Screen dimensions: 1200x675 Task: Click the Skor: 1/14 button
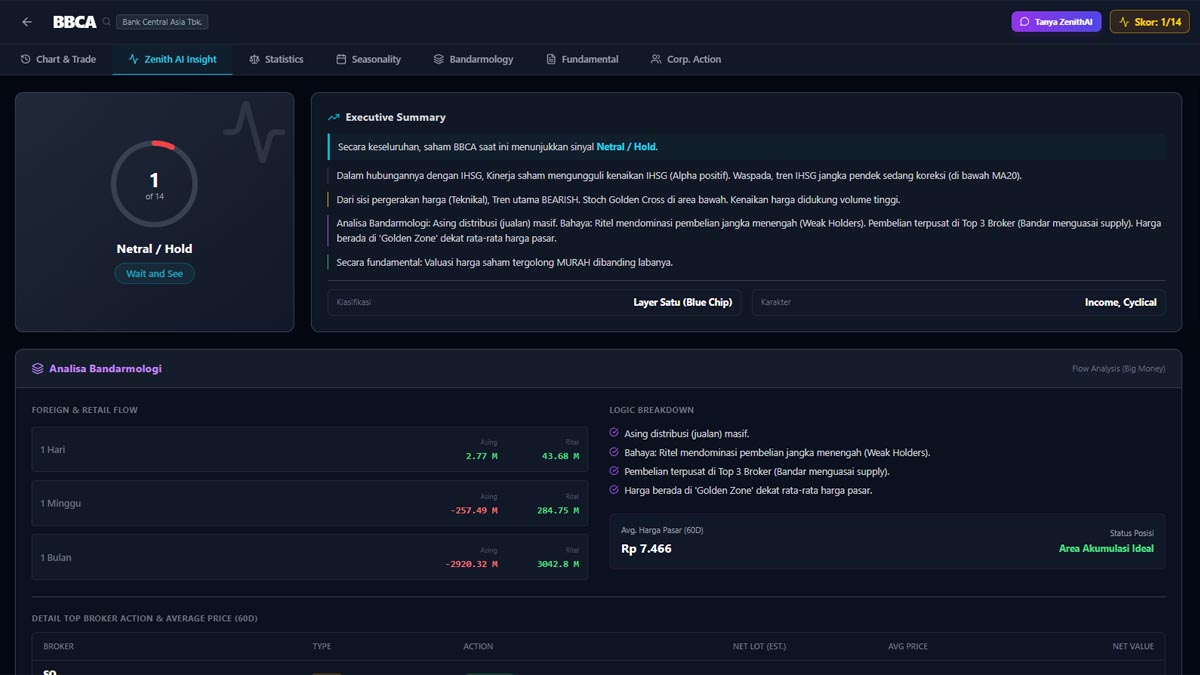point(1149,22)
